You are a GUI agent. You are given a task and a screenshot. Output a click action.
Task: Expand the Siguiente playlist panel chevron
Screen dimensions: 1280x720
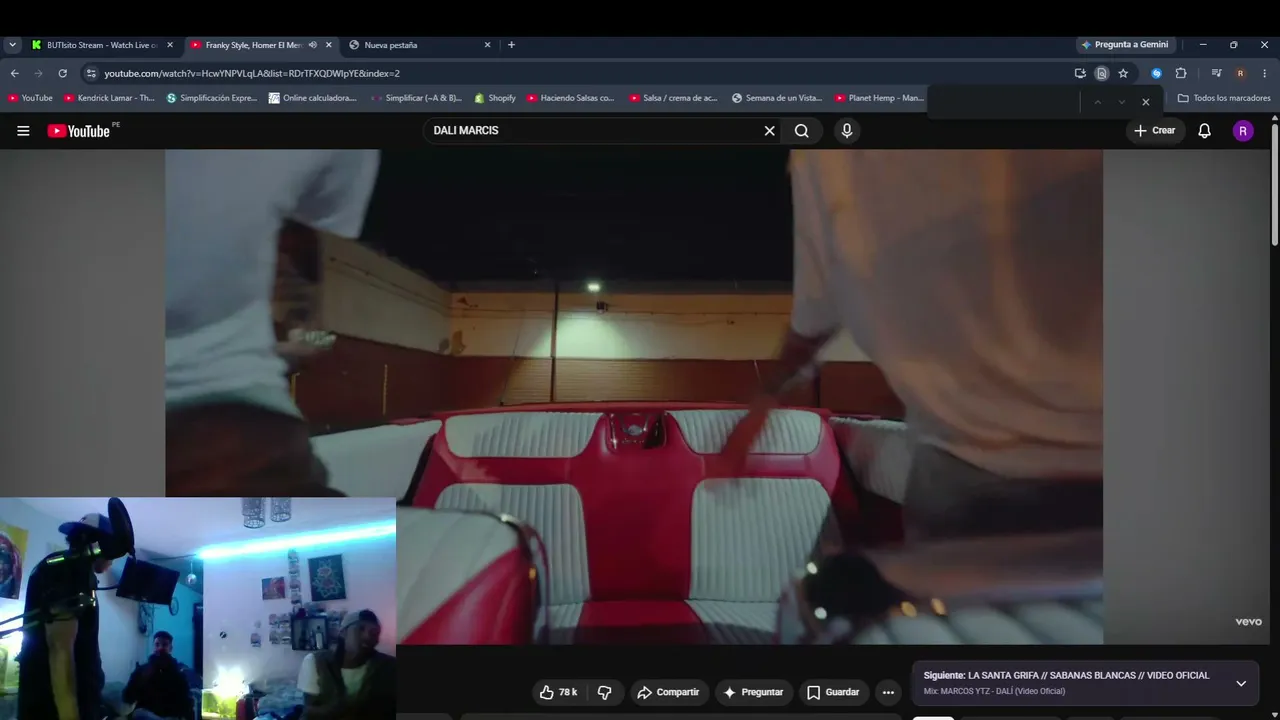(1241, 683)
